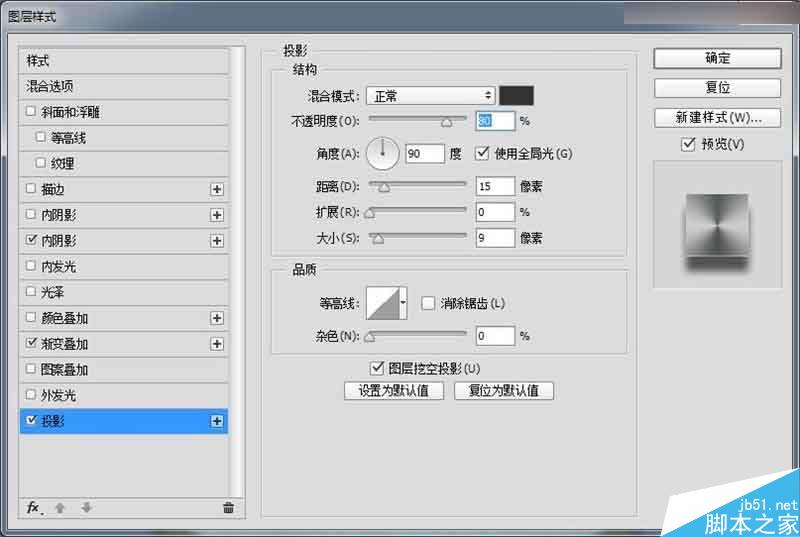Open the 等高线 contour picker arrow
Viewport: 800px width, 537px height.
tap(403, 303)
